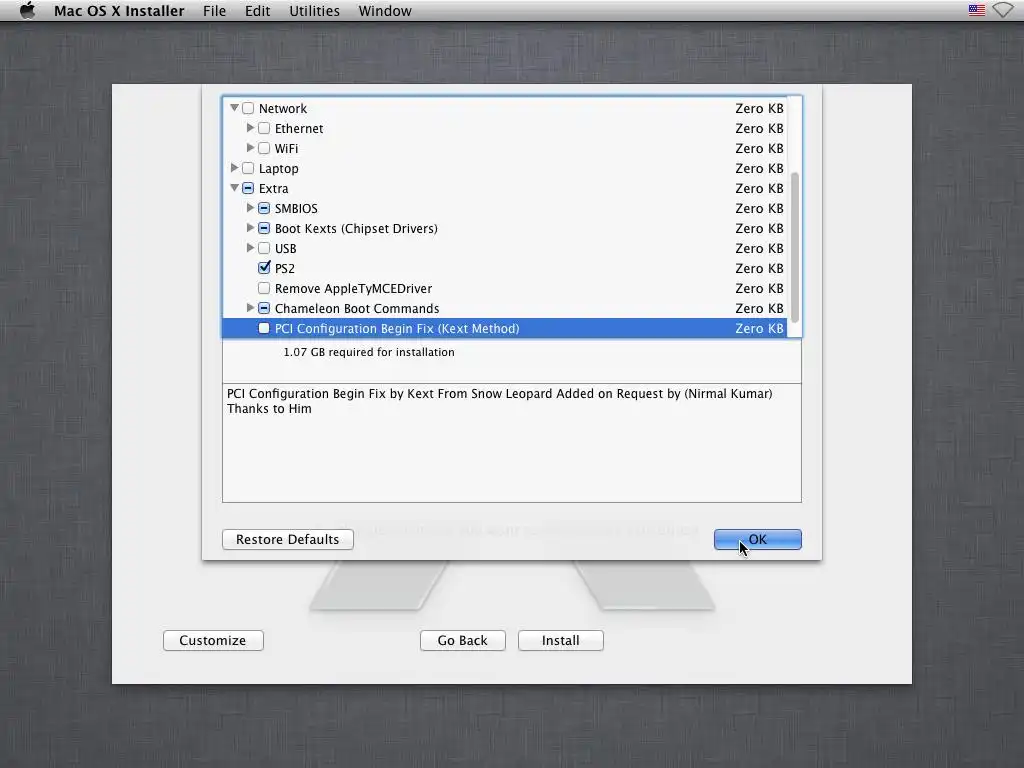Click the OK button

tap(758, 539)
